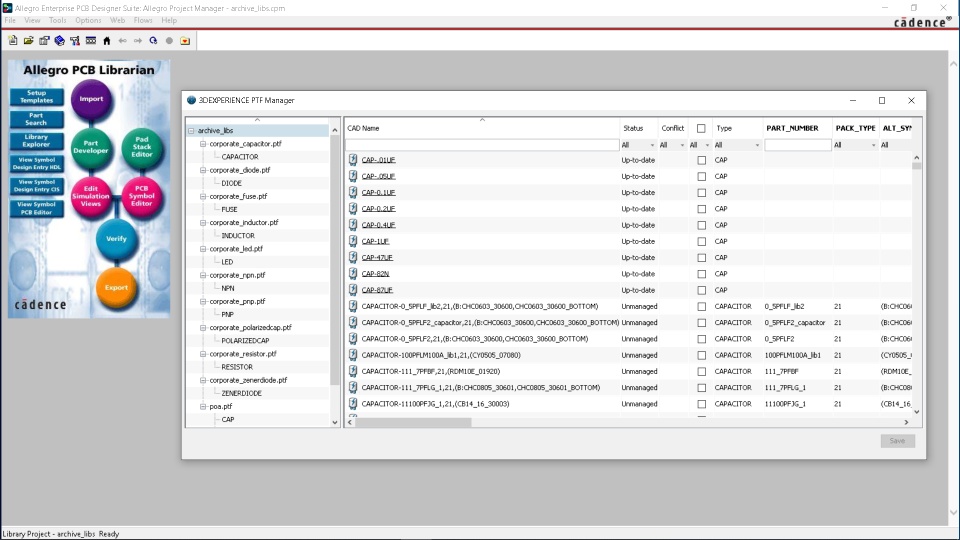Open the CAP-0.1UF link
The height and width of the screenshot is (540, 960).
pyautogui.click(x=378, y=192)
